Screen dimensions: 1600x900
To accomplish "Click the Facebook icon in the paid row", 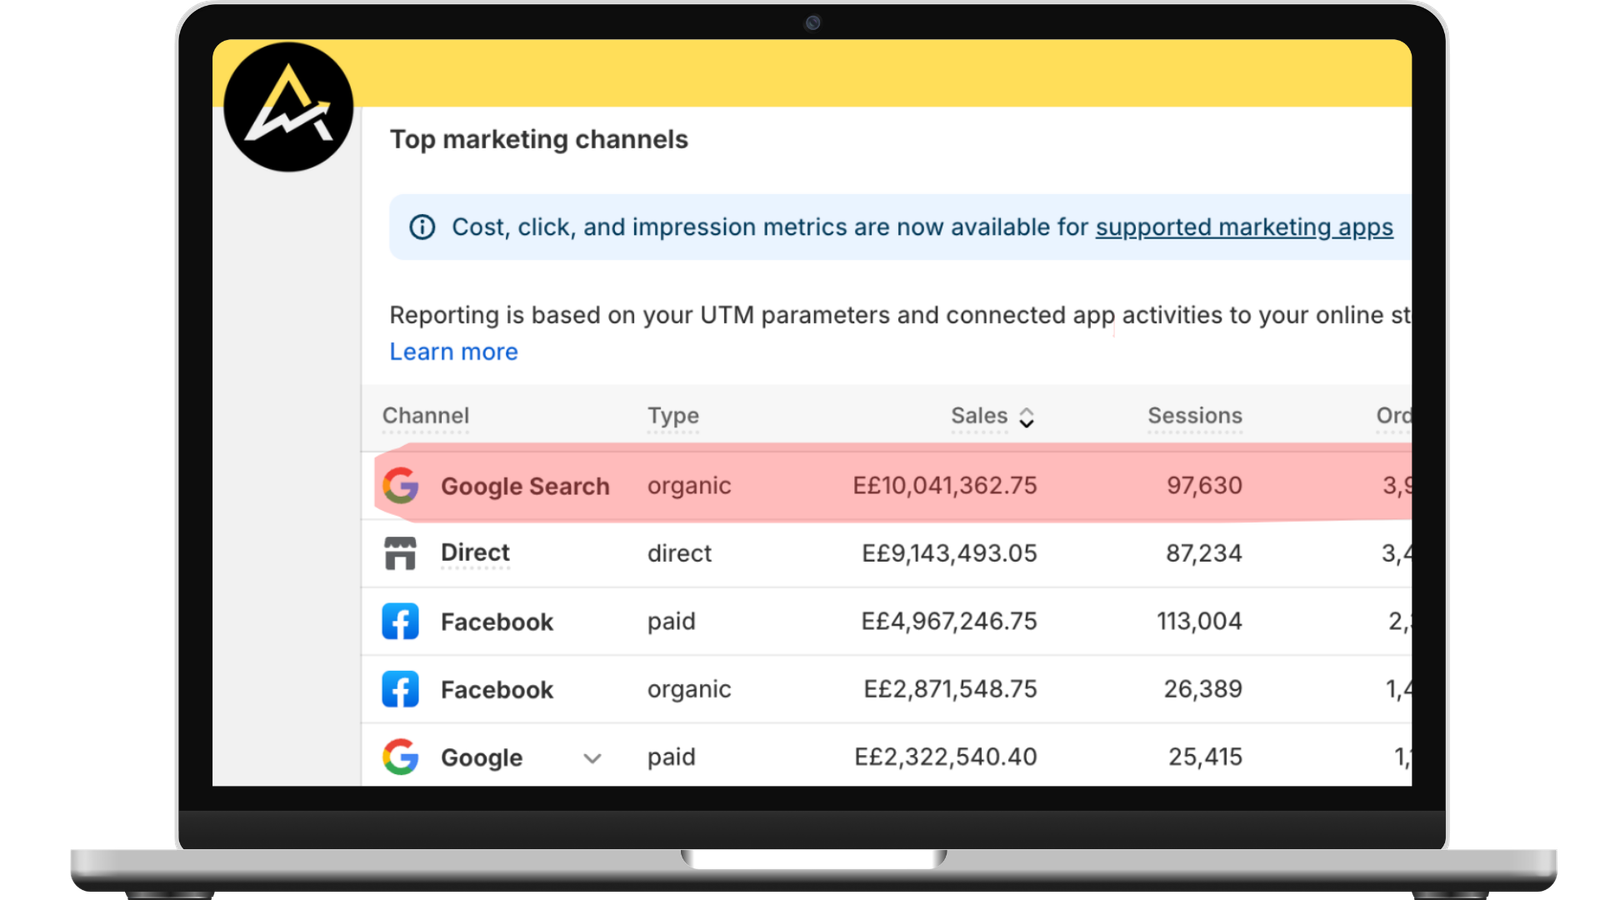I will coord(400,621).
